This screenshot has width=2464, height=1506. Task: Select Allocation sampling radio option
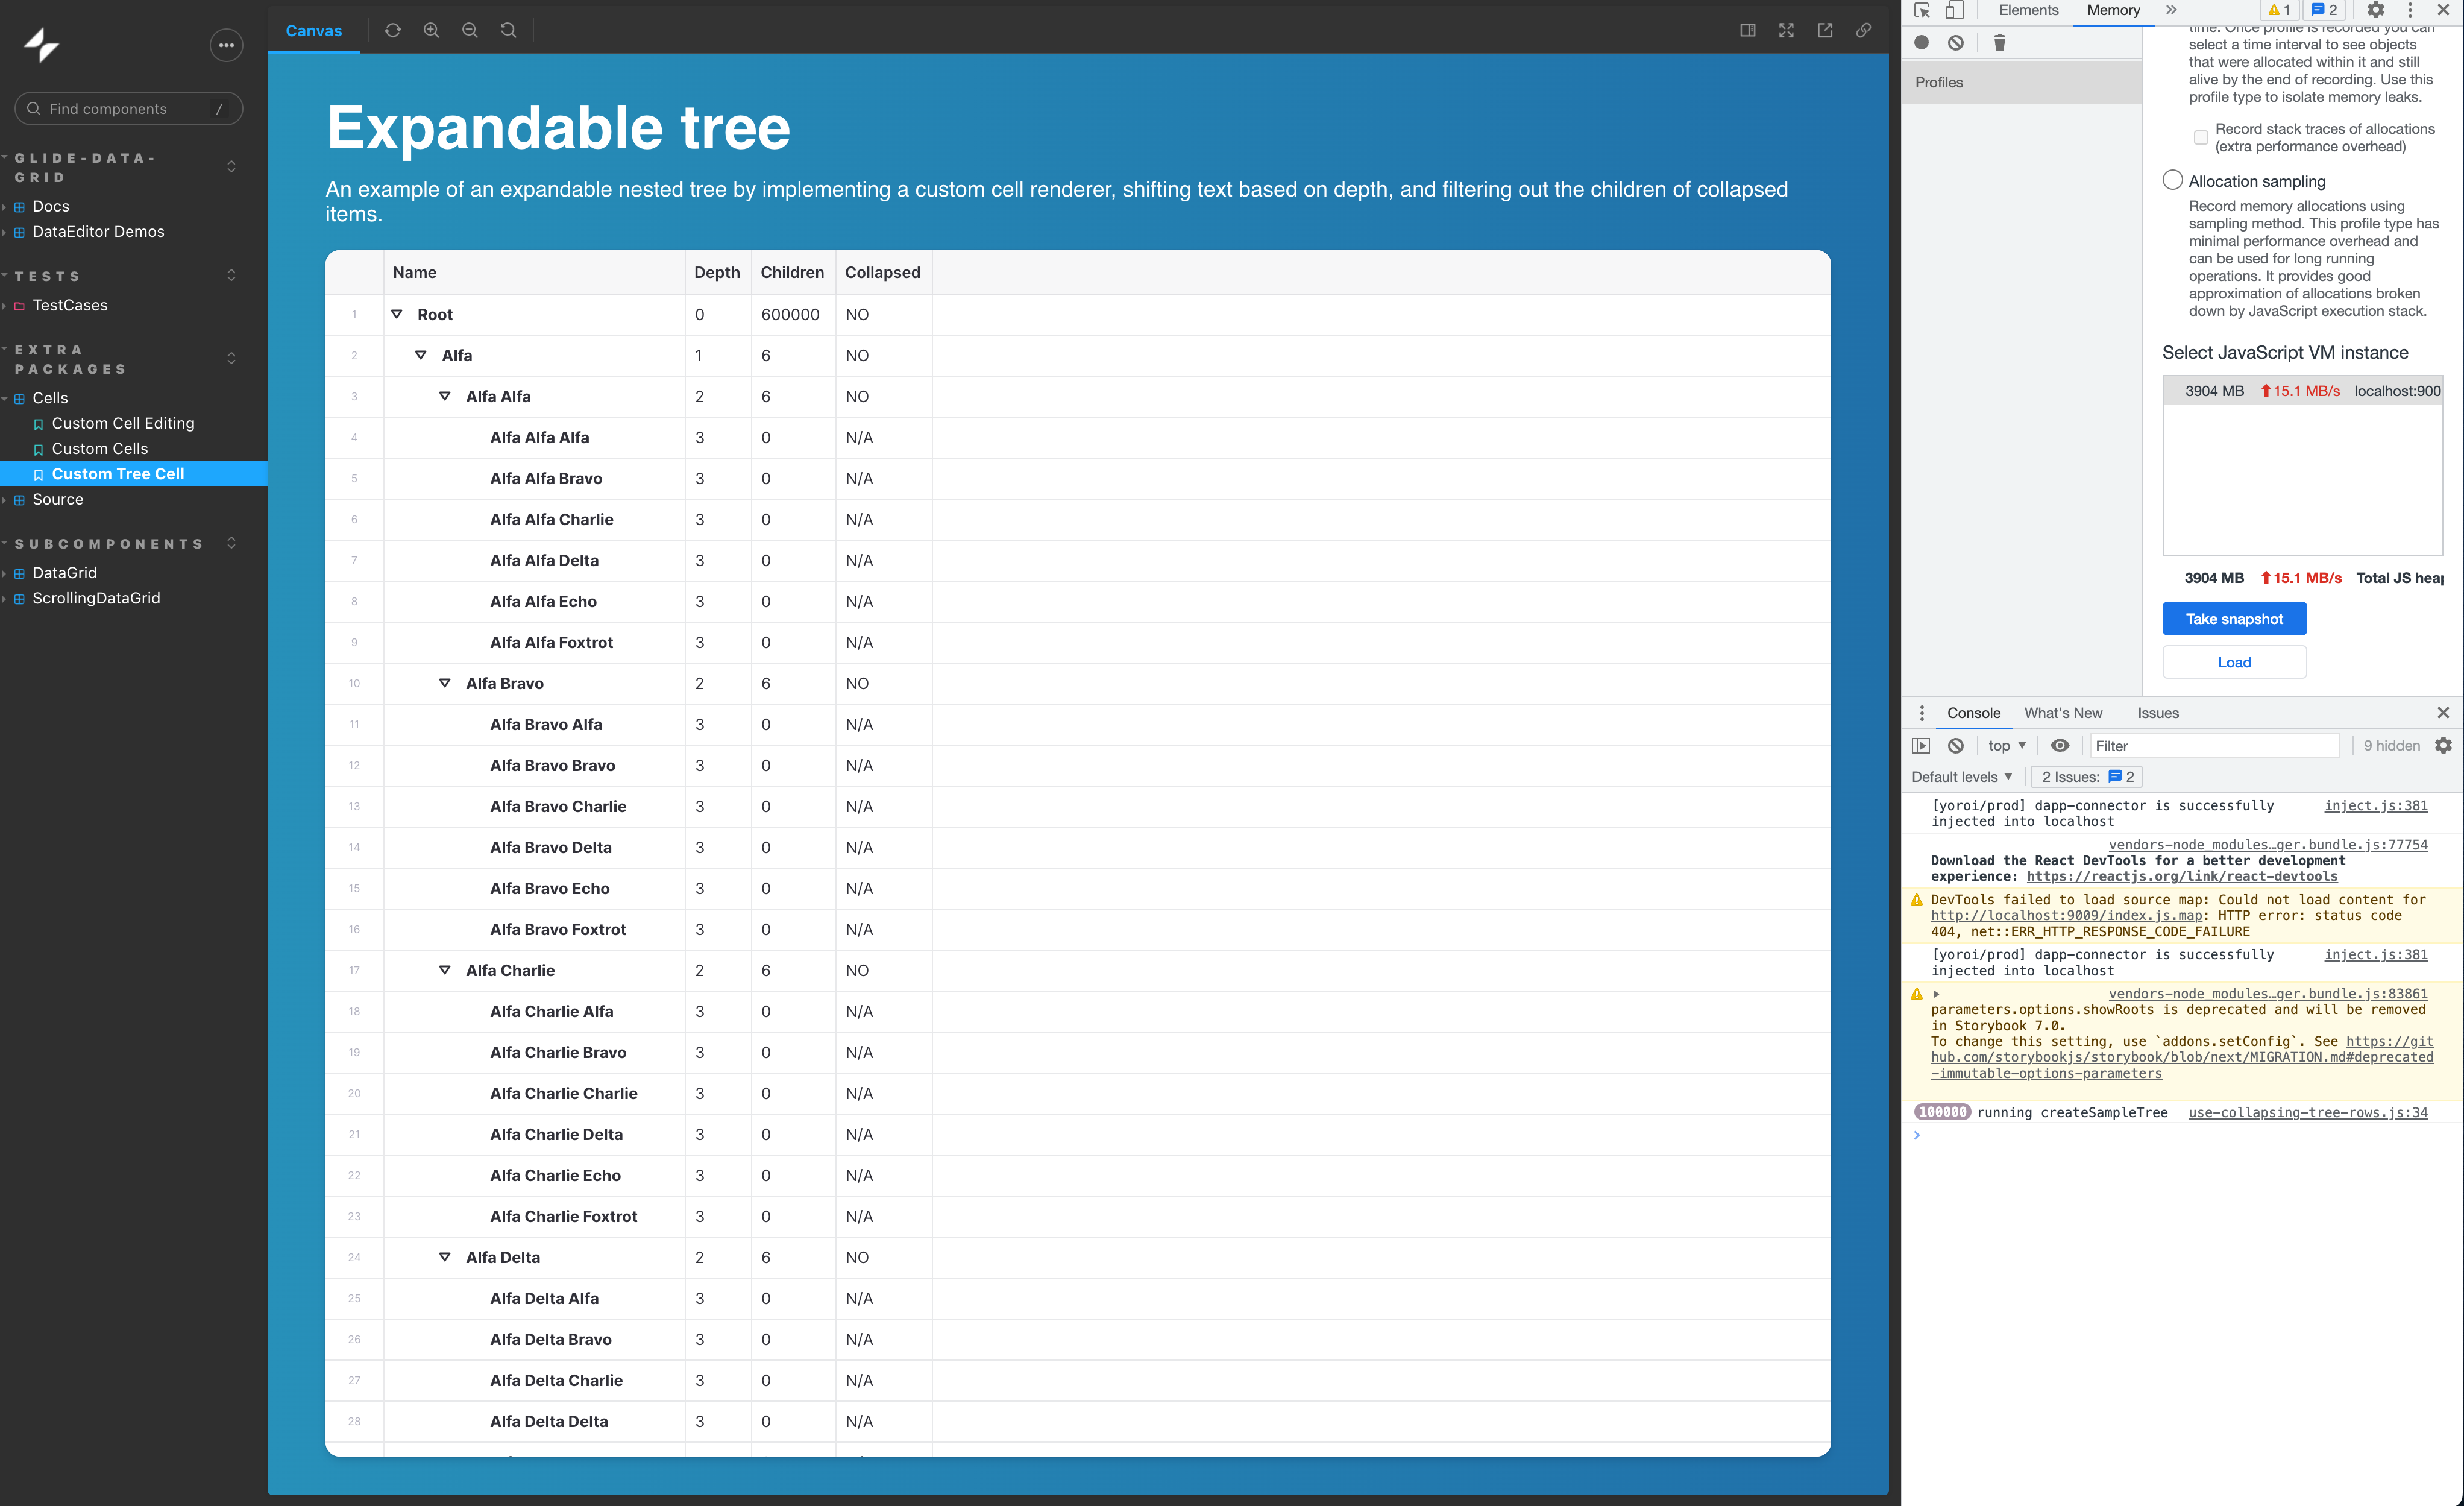(x=2172, y=180)
